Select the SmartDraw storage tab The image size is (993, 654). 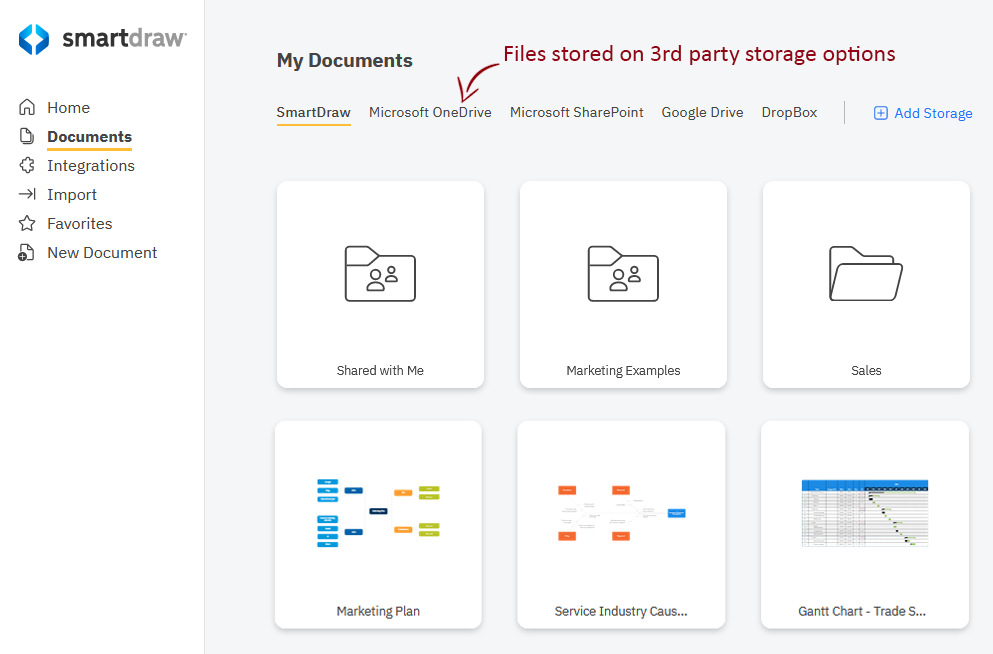pyautogui.click(x=313, y=113)
